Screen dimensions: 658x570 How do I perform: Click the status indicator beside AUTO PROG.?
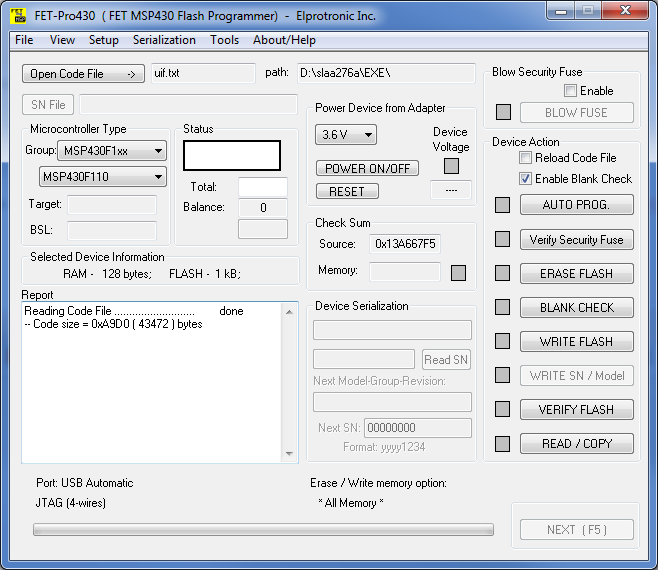point(503,205)
